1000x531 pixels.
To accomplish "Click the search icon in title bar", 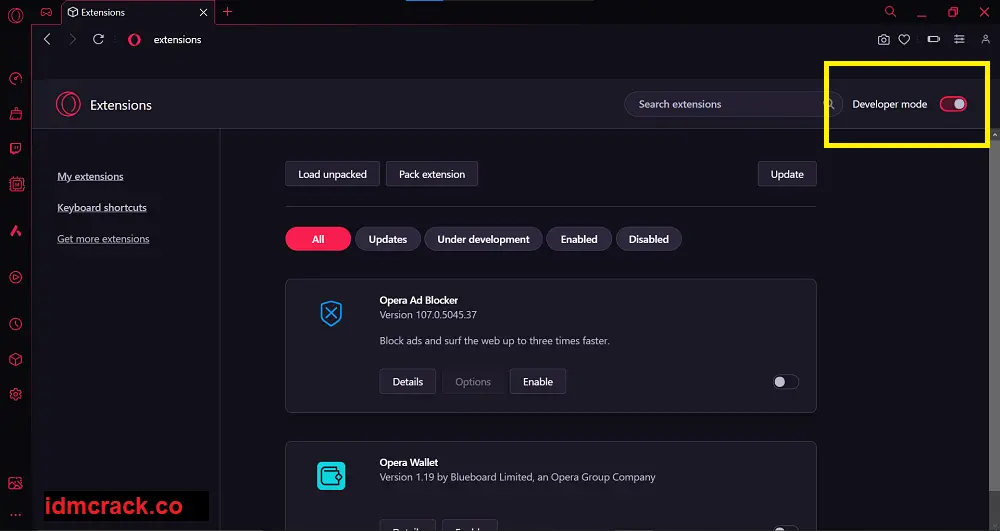I will [x=890, y=11].
